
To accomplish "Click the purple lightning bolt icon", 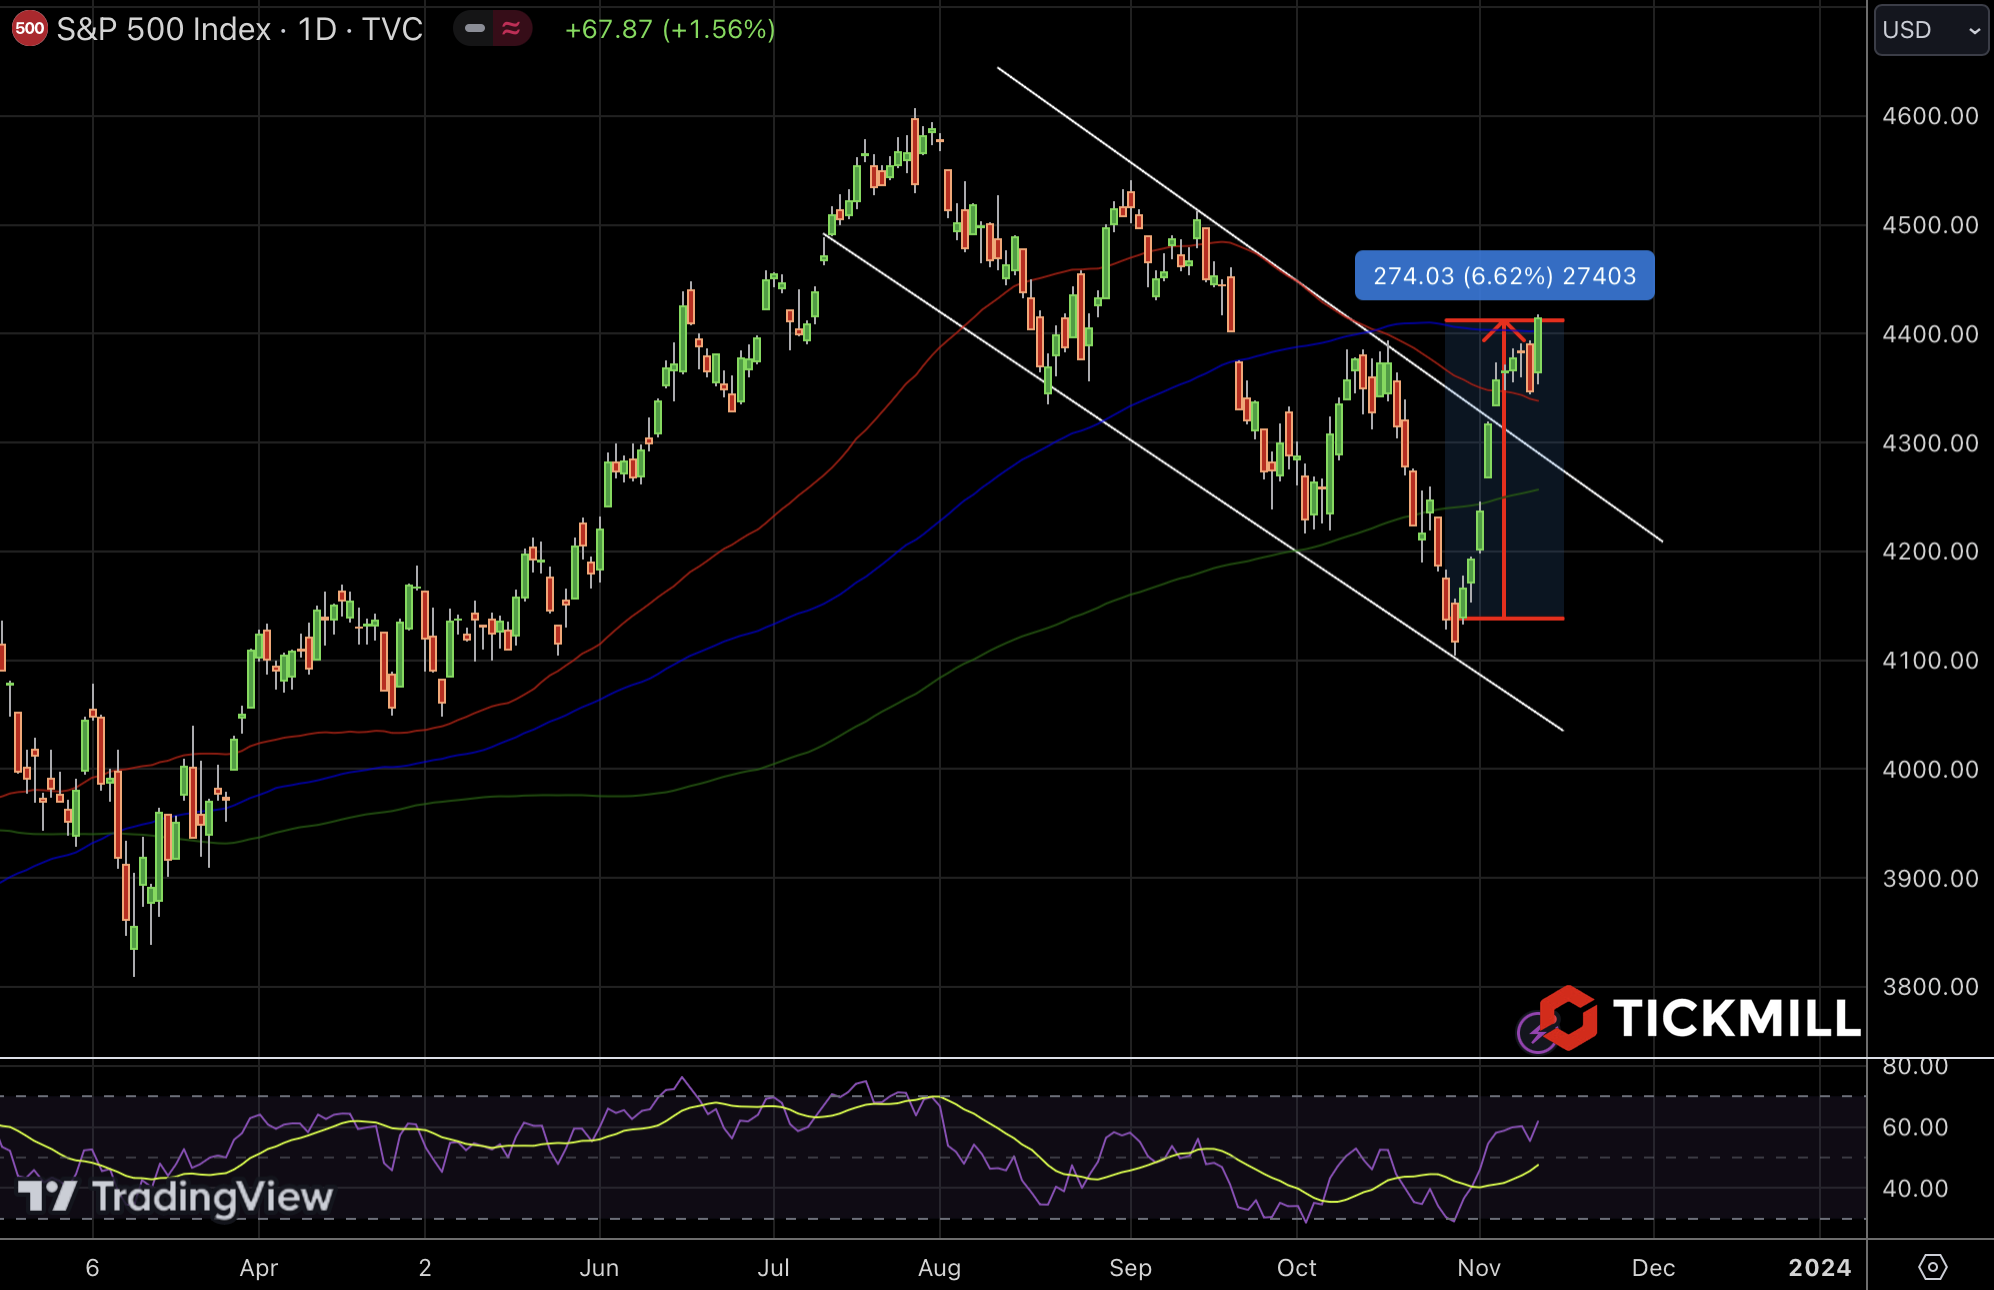I will 1535,1033.
